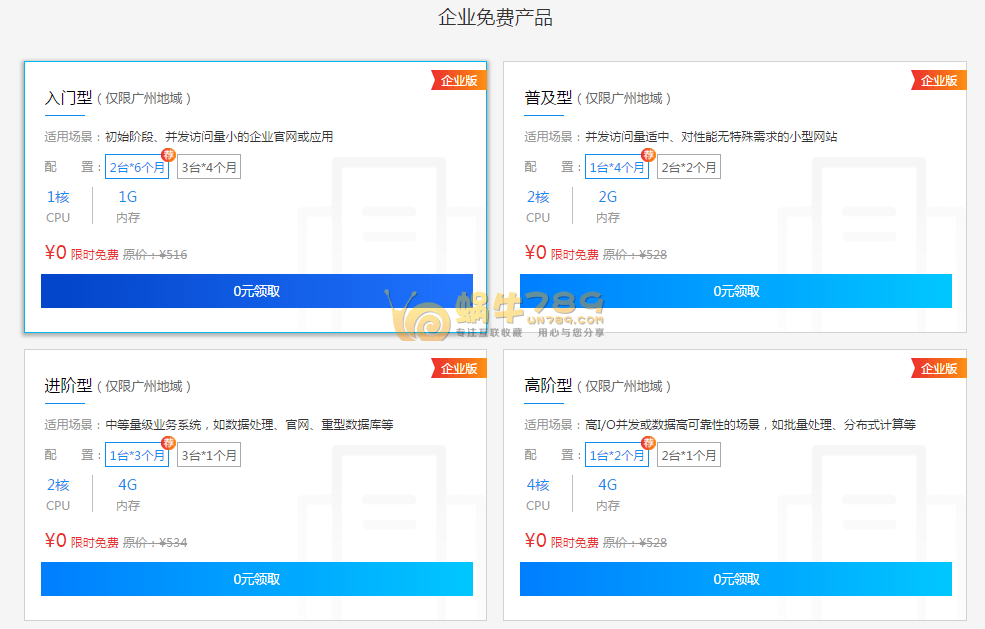The width and height of the screenshot is (985, 629).
Task: Select the 2台*2个月 configuration for 普及型
Action: click(688, 167)
